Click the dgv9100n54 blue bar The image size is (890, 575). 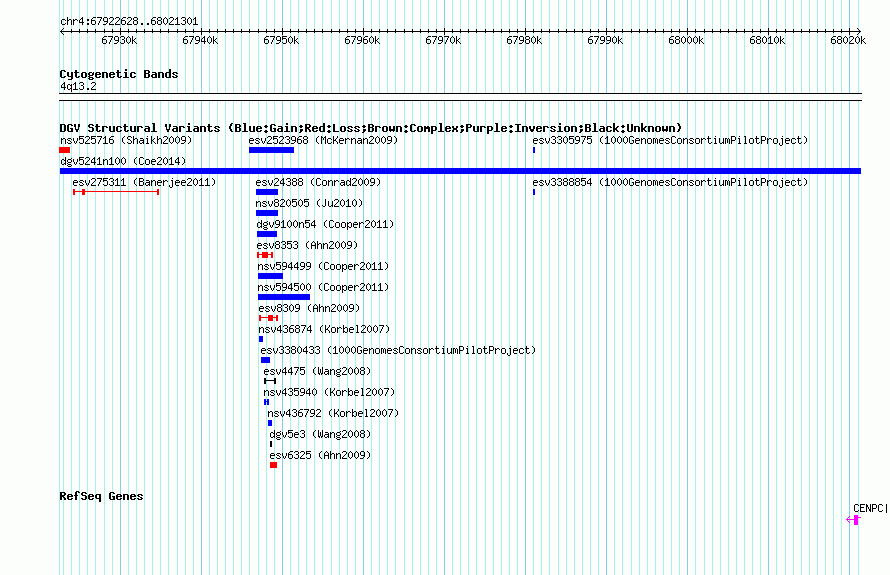pyautogui.click(x=267, y=234)
